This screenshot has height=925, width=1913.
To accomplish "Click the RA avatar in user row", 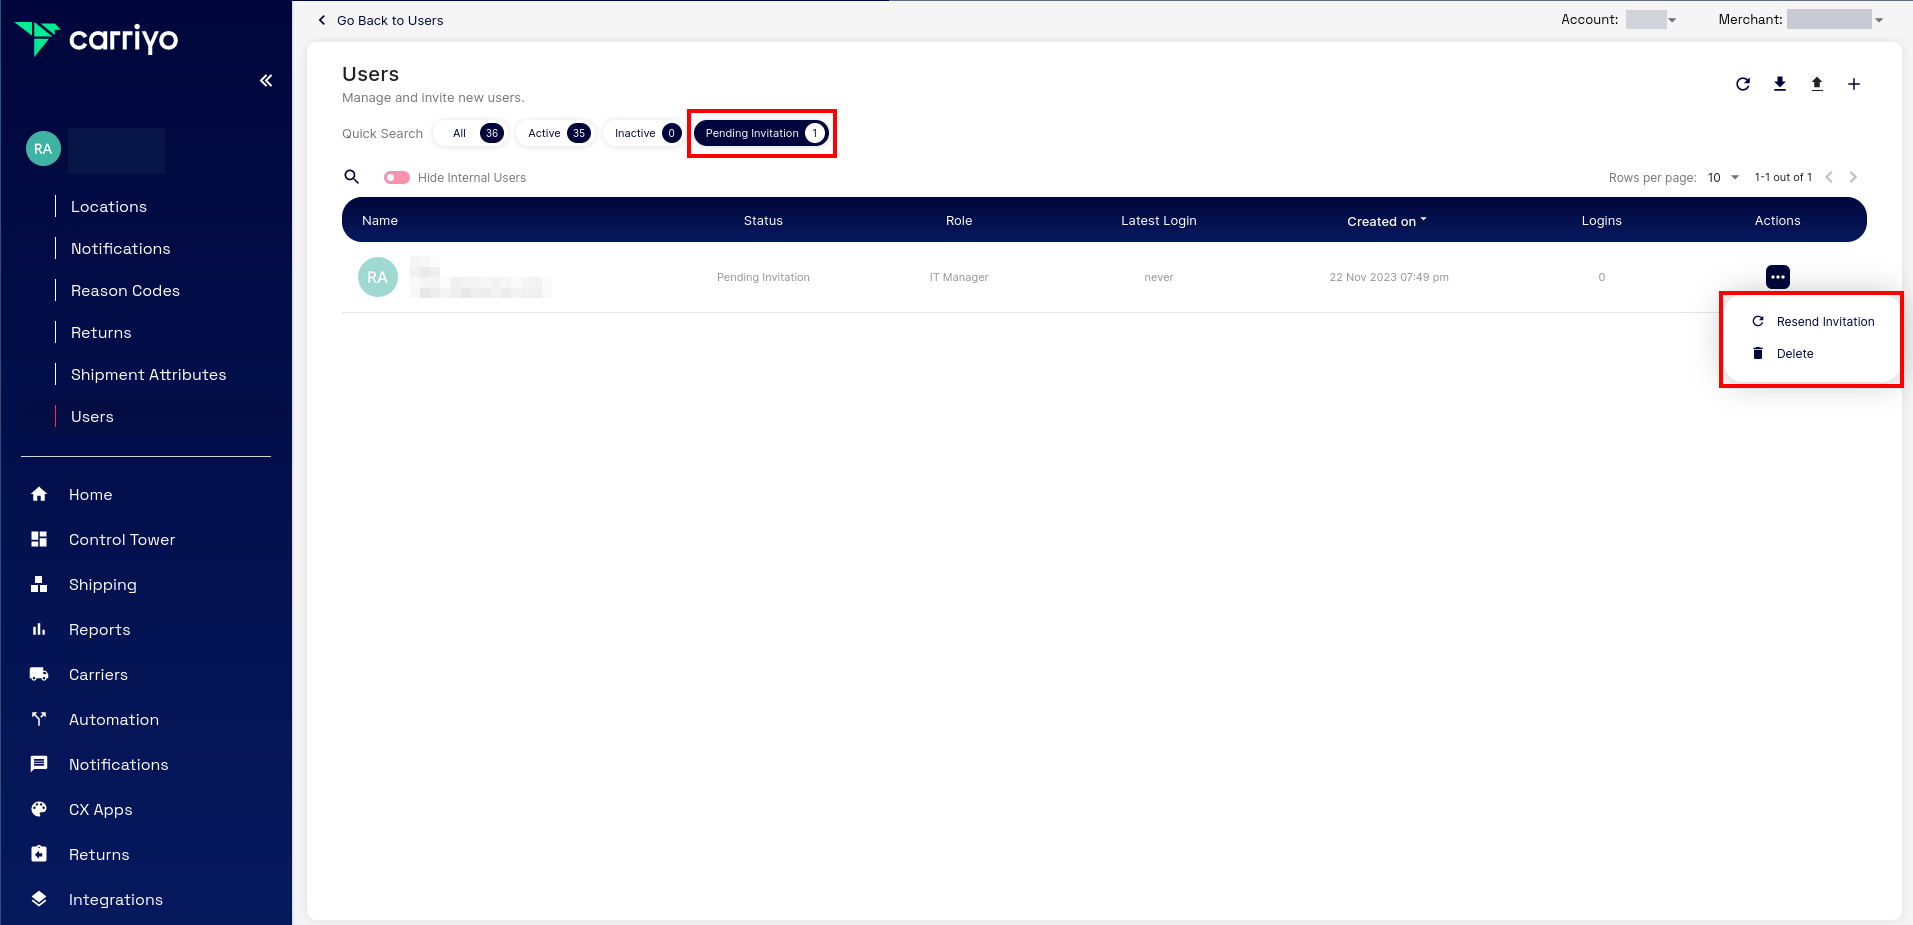I will 378,277.
